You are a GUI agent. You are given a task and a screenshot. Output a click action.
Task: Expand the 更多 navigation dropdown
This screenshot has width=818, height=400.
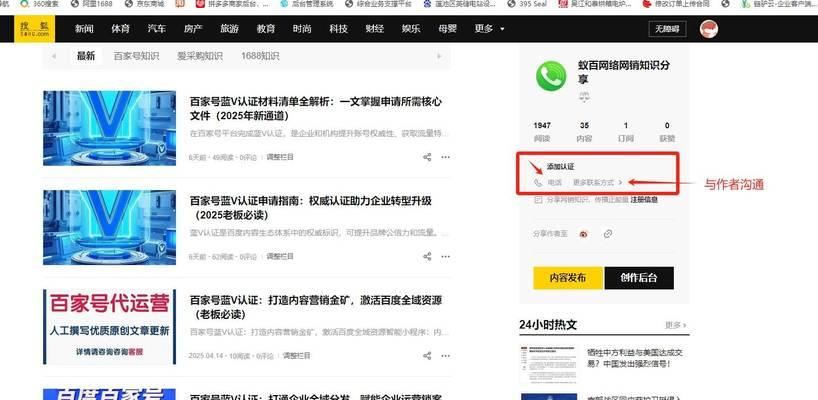489,29
